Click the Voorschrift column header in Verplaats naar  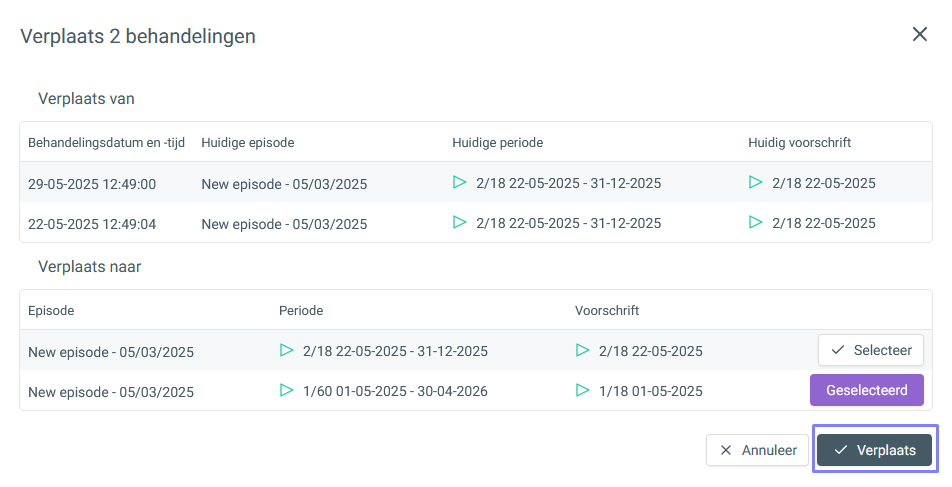[607, 310]
